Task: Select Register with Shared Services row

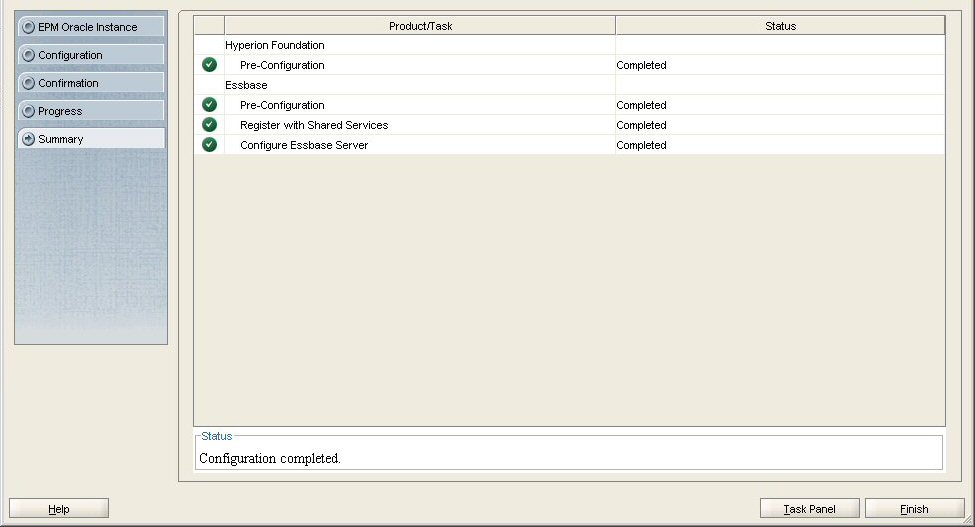Action: tap(569, 124)
